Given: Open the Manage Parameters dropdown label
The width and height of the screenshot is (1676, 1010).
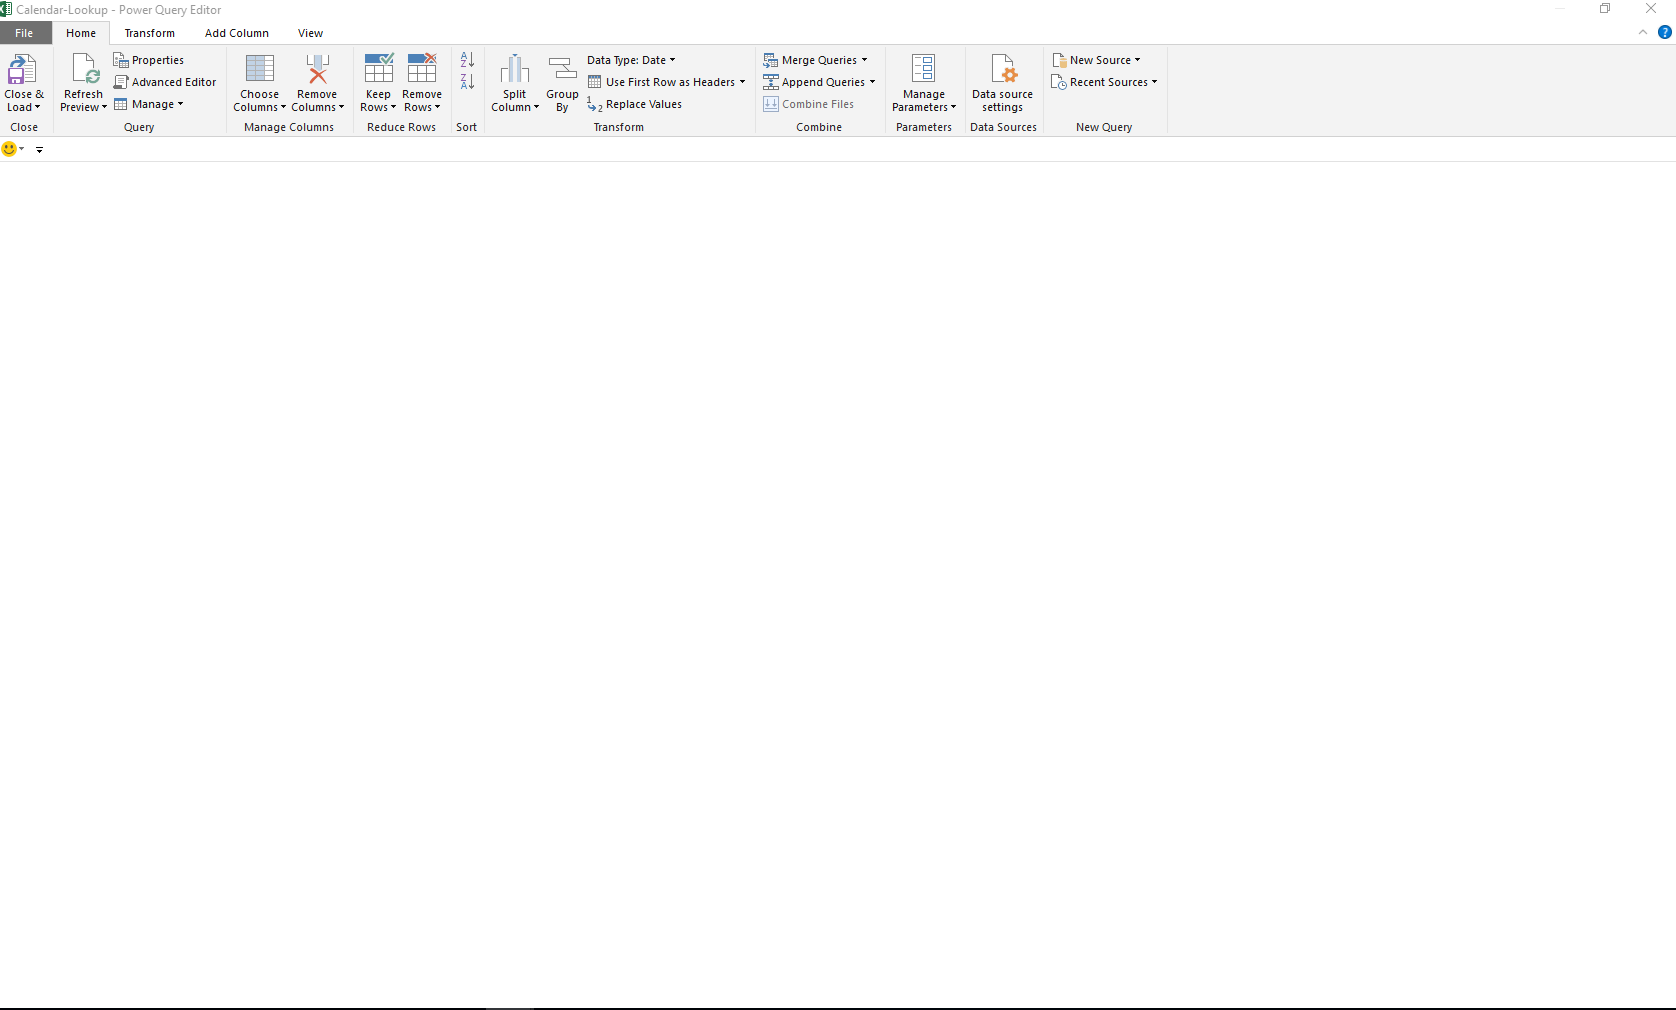Looking at the screenshot, I should [924, 101].
